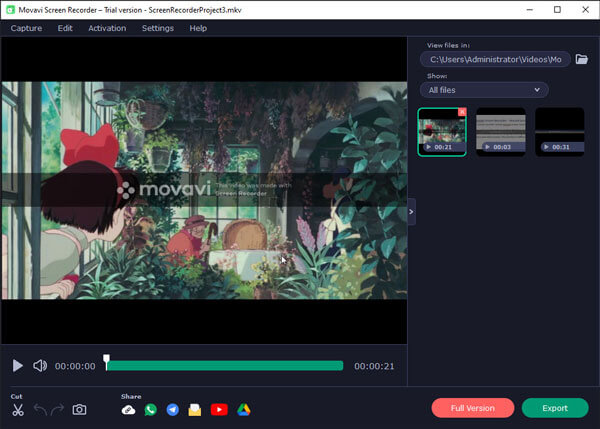The height and width of the screenshot is (429, 600).
Task: Delete the 00:21 recording using red X
Action: coord(462,112)
